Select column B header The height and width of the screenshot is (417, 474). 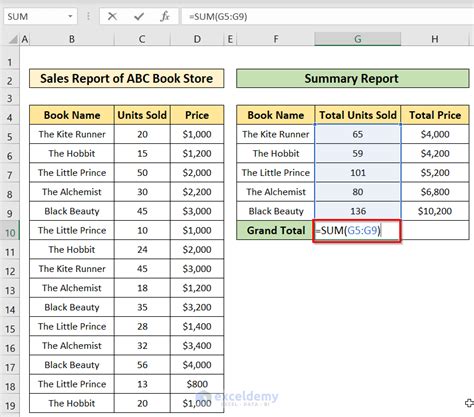tap(72, 39)
